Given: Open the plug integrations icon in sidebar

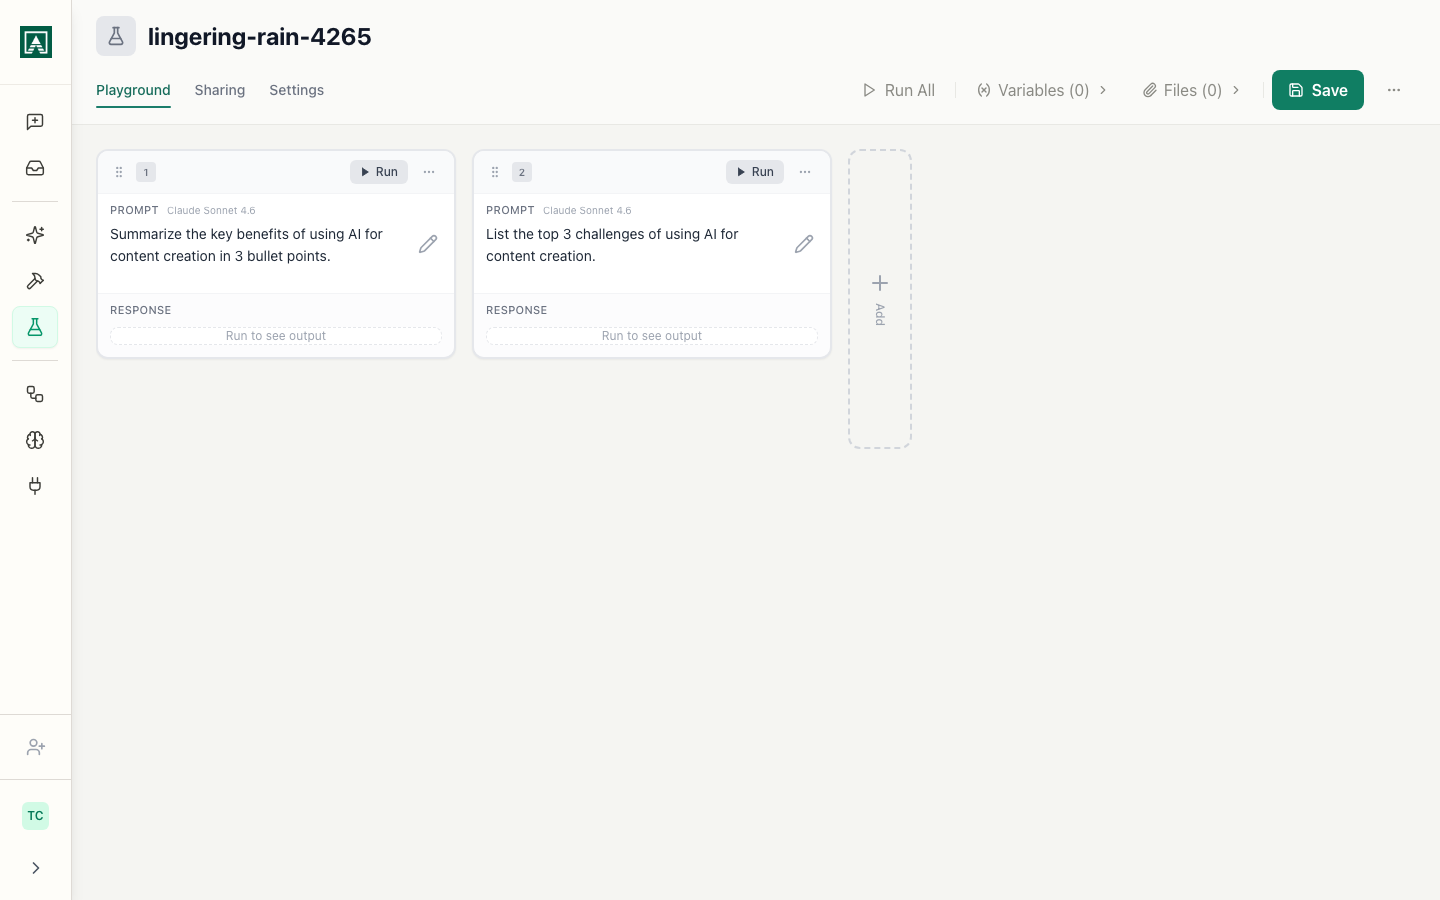Looking at the screenshot, I should click(x=35, y=486).
